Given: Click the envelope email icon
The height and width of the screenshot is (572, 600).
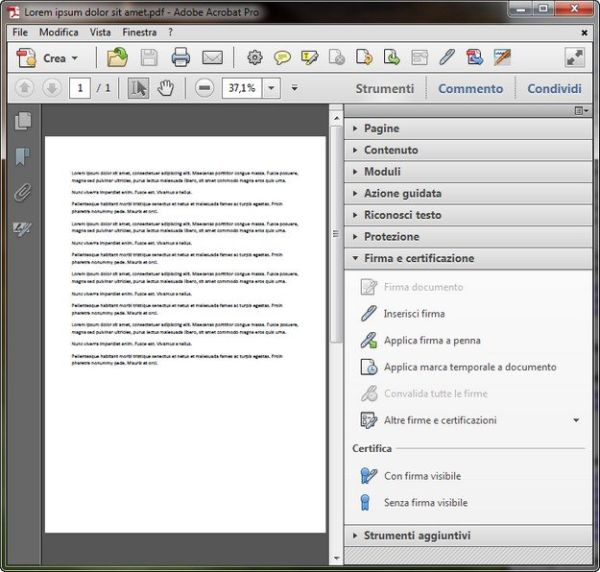Looking at the screenshot, I should click(x=212, y=58).
